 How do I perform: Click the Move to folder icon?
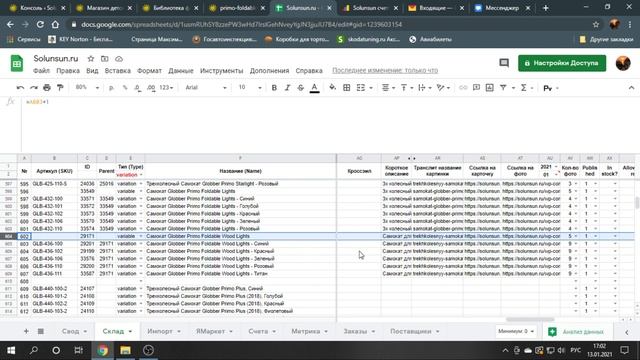coord(104,59)
